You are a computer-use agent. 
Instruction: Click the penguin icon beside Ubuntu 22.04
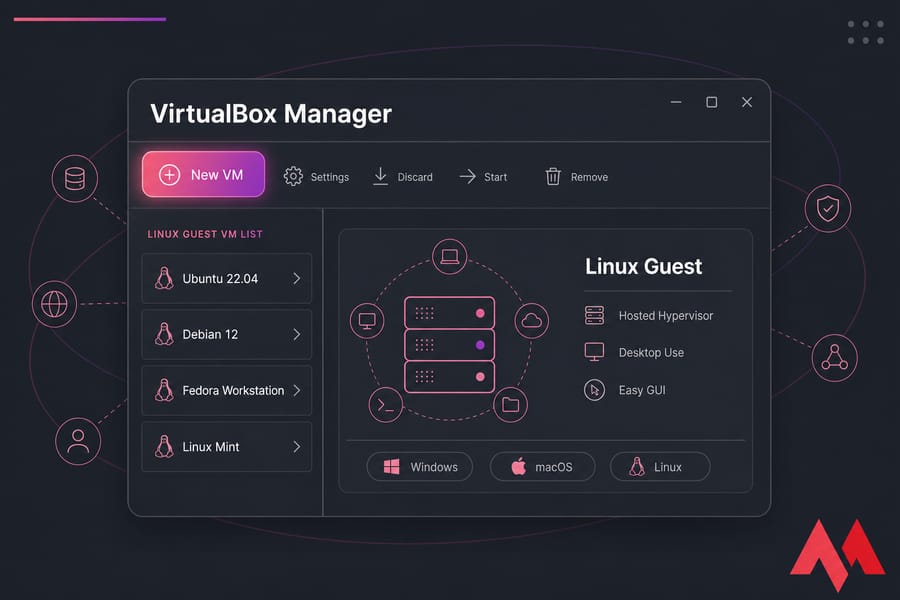[164, 278]
